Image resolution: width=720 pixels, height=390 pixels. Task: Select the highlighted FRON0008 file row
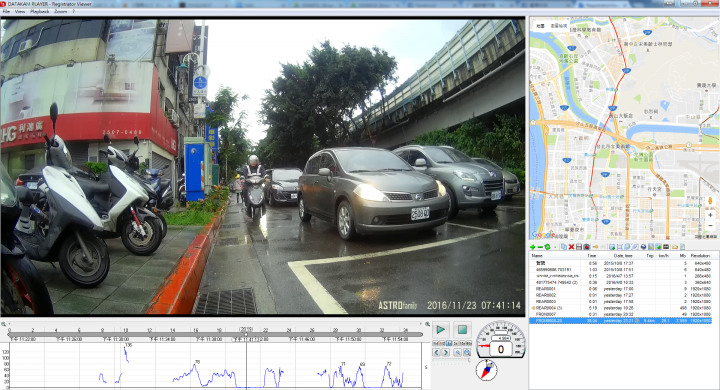click(x=620, y=321)
